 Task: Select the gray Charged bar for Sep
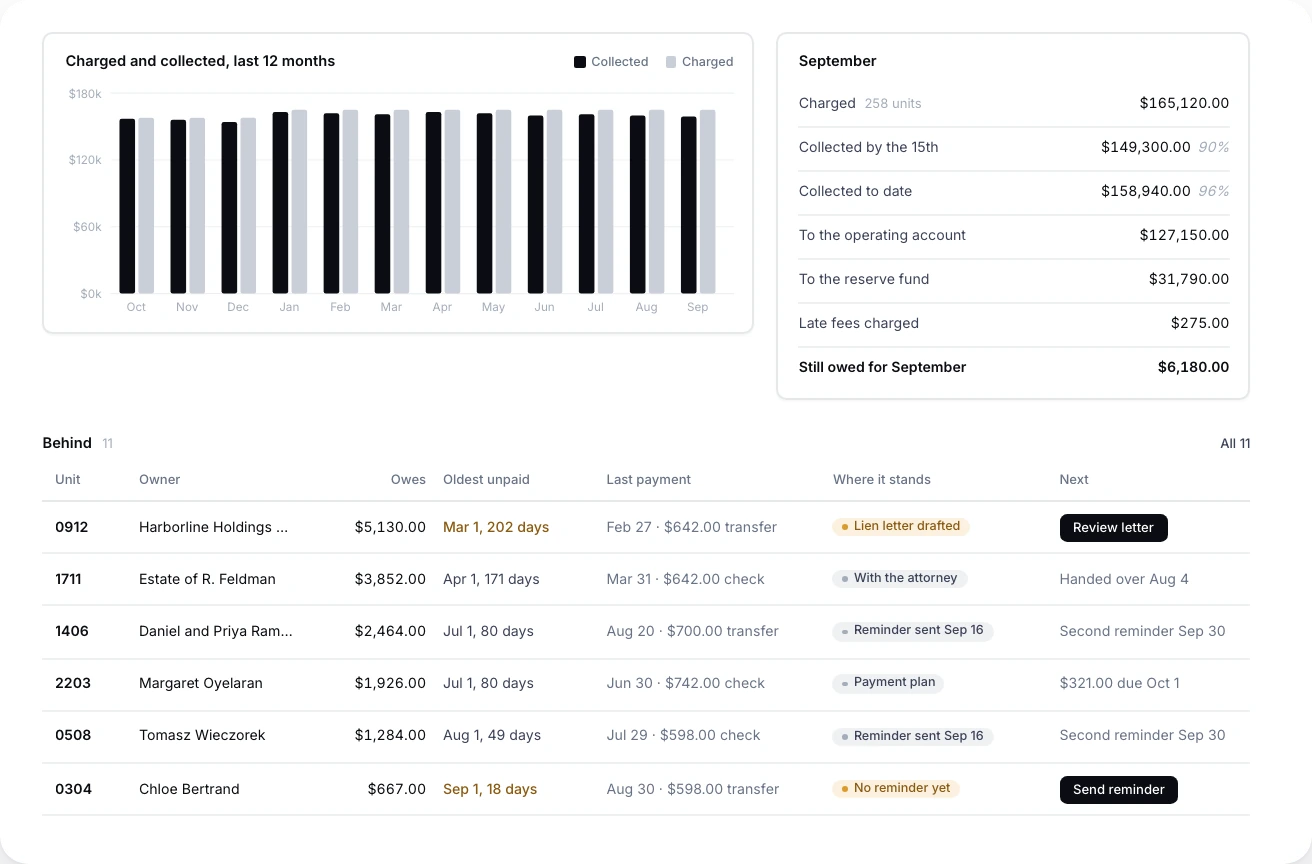pos(707,201)
